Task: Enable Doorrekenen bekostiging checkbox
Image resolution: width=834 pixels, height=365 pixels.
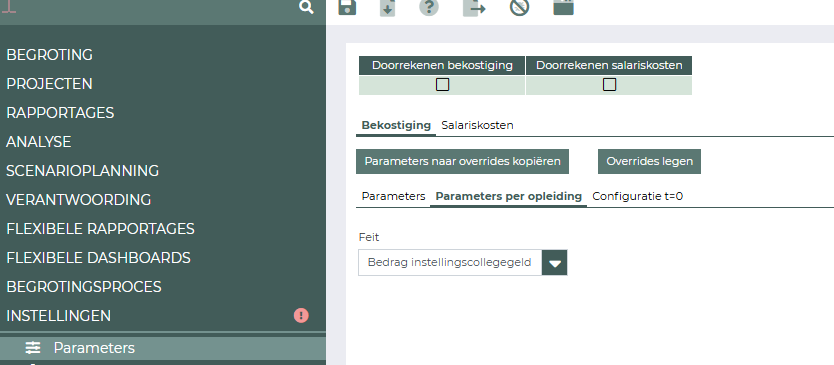Action: click(x=443, y=85)
